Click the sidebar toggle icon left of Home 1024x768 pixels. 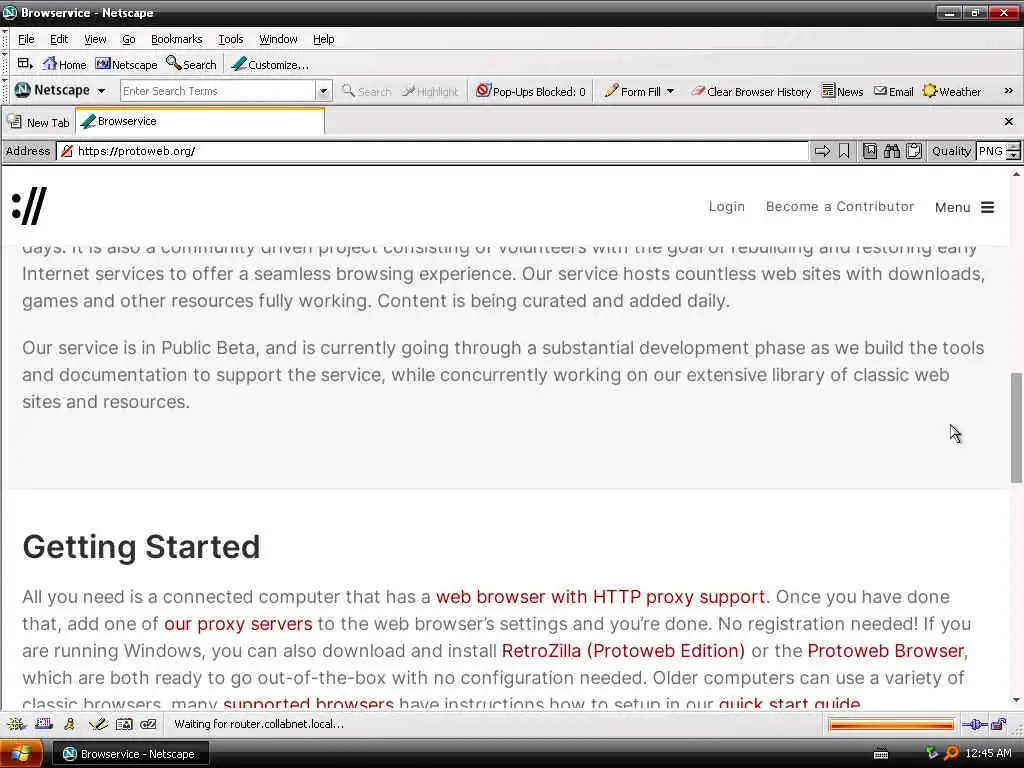coord(25,64)
